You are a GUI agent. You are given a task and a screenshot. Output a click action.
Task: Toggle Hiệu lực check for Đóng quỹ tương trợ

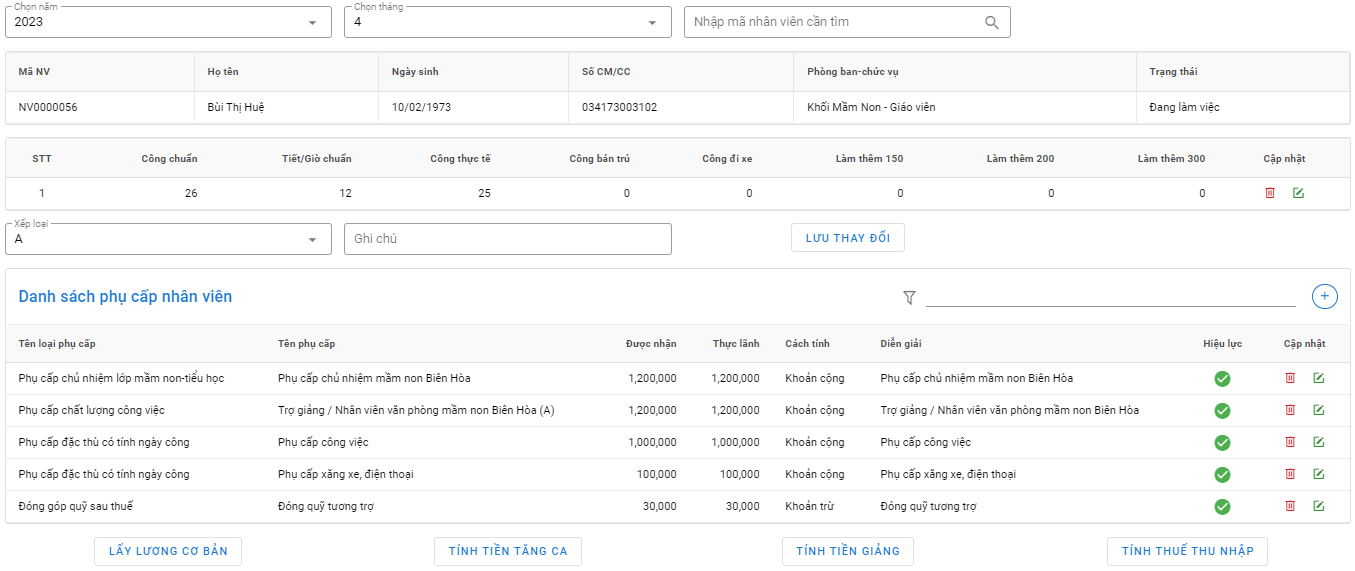tap(1222, 507)
